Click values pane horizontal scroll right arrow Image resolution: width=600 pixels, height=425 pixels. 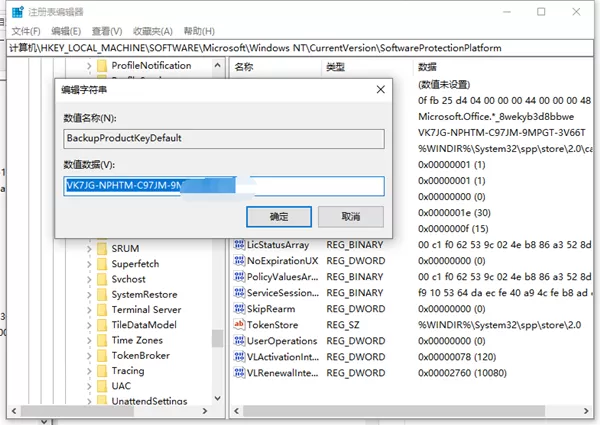coord(586,411)
